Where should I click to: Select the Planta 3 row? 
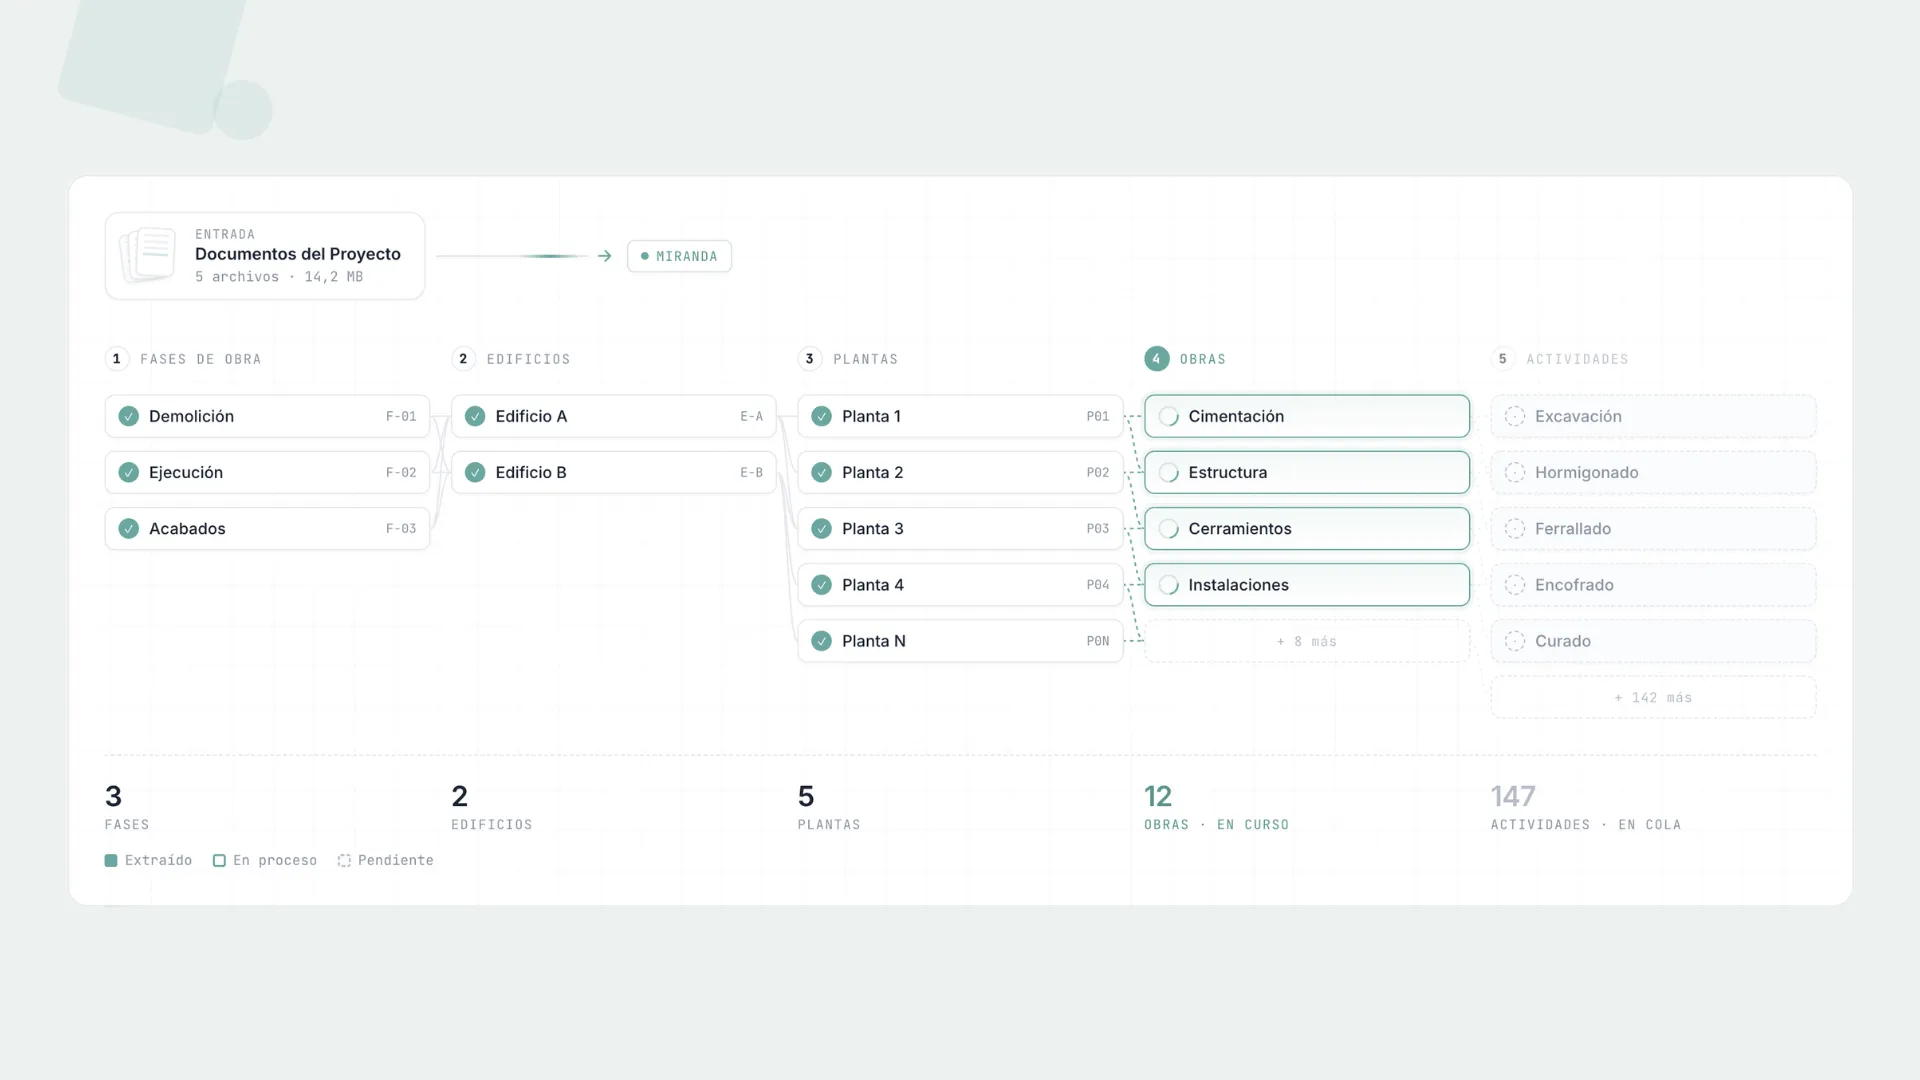960,528
